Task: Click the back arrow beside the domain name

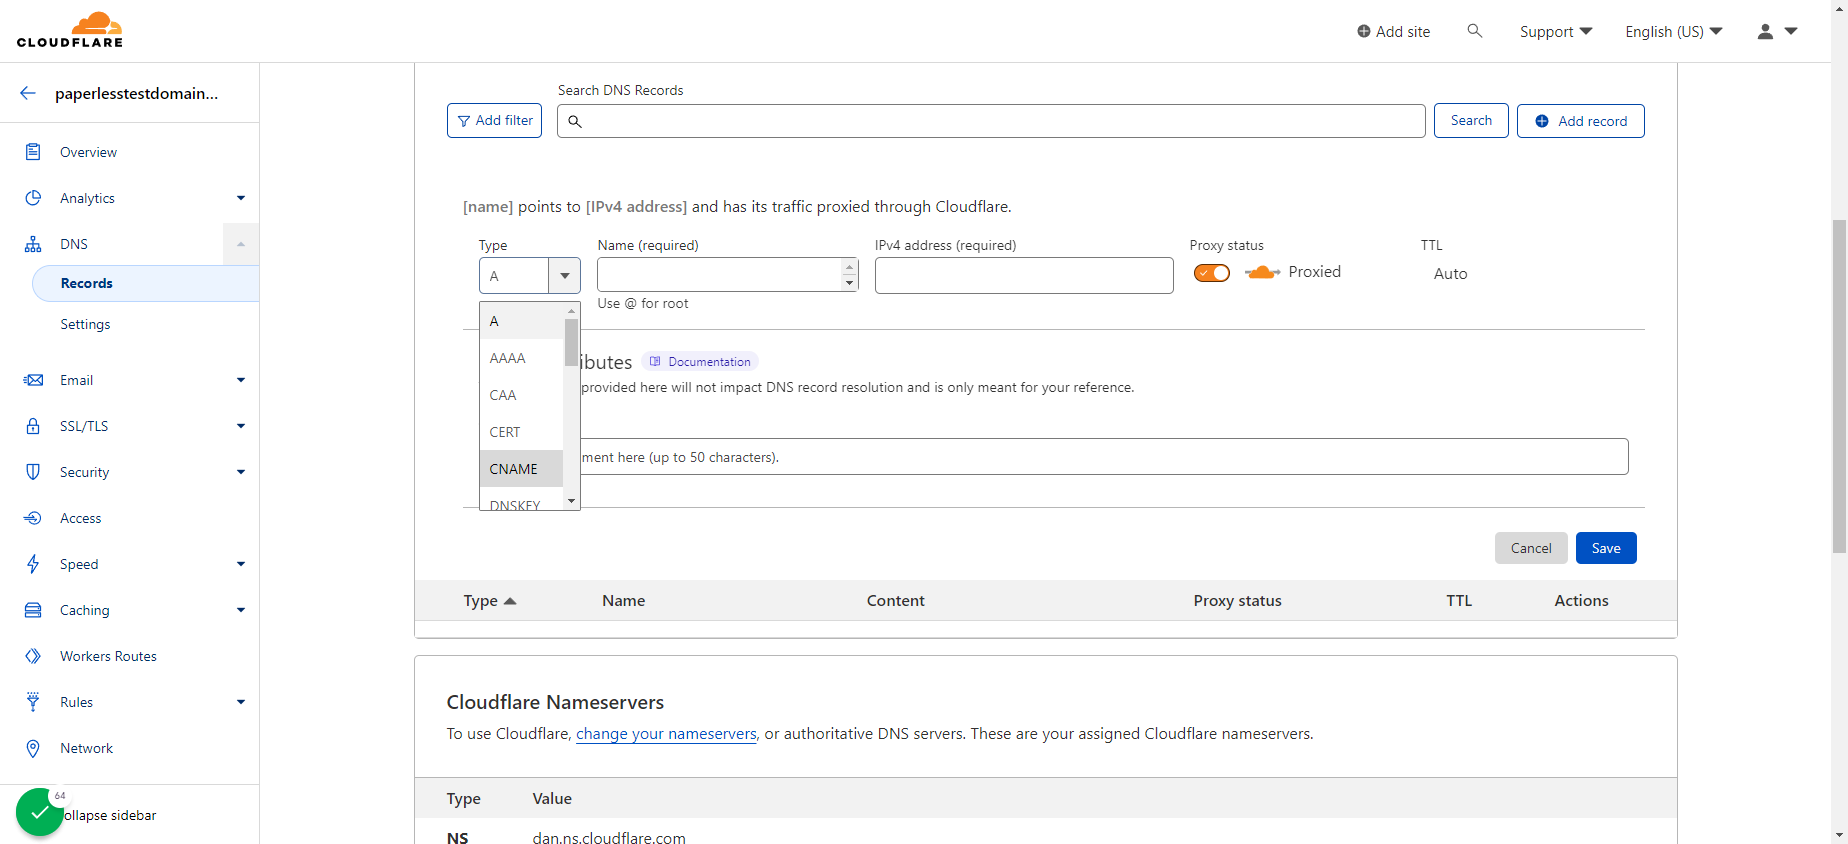Action: [28, 93]
